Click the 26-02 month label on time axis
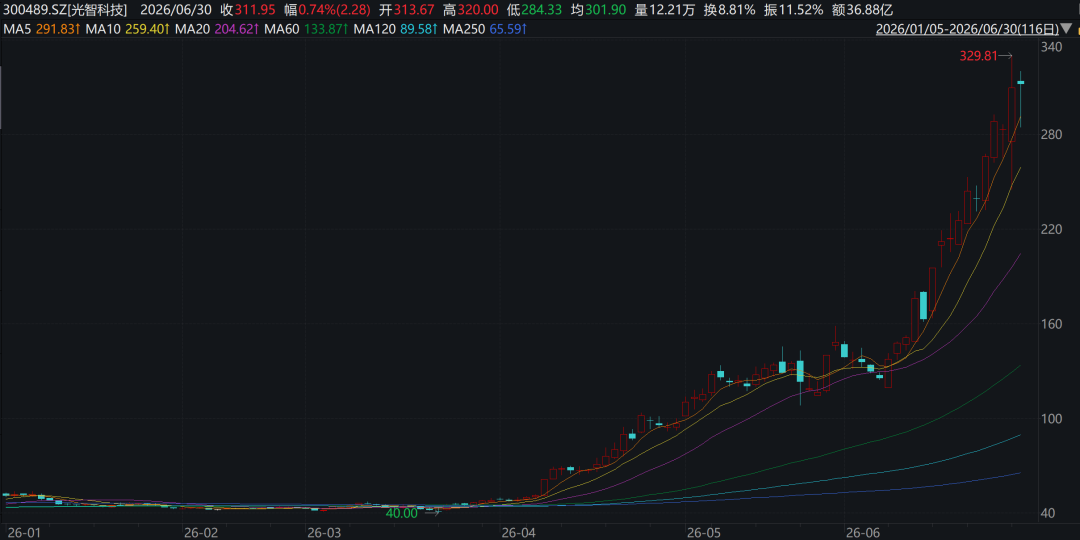This screenshot has height=540, width=1080. (200, 532)
